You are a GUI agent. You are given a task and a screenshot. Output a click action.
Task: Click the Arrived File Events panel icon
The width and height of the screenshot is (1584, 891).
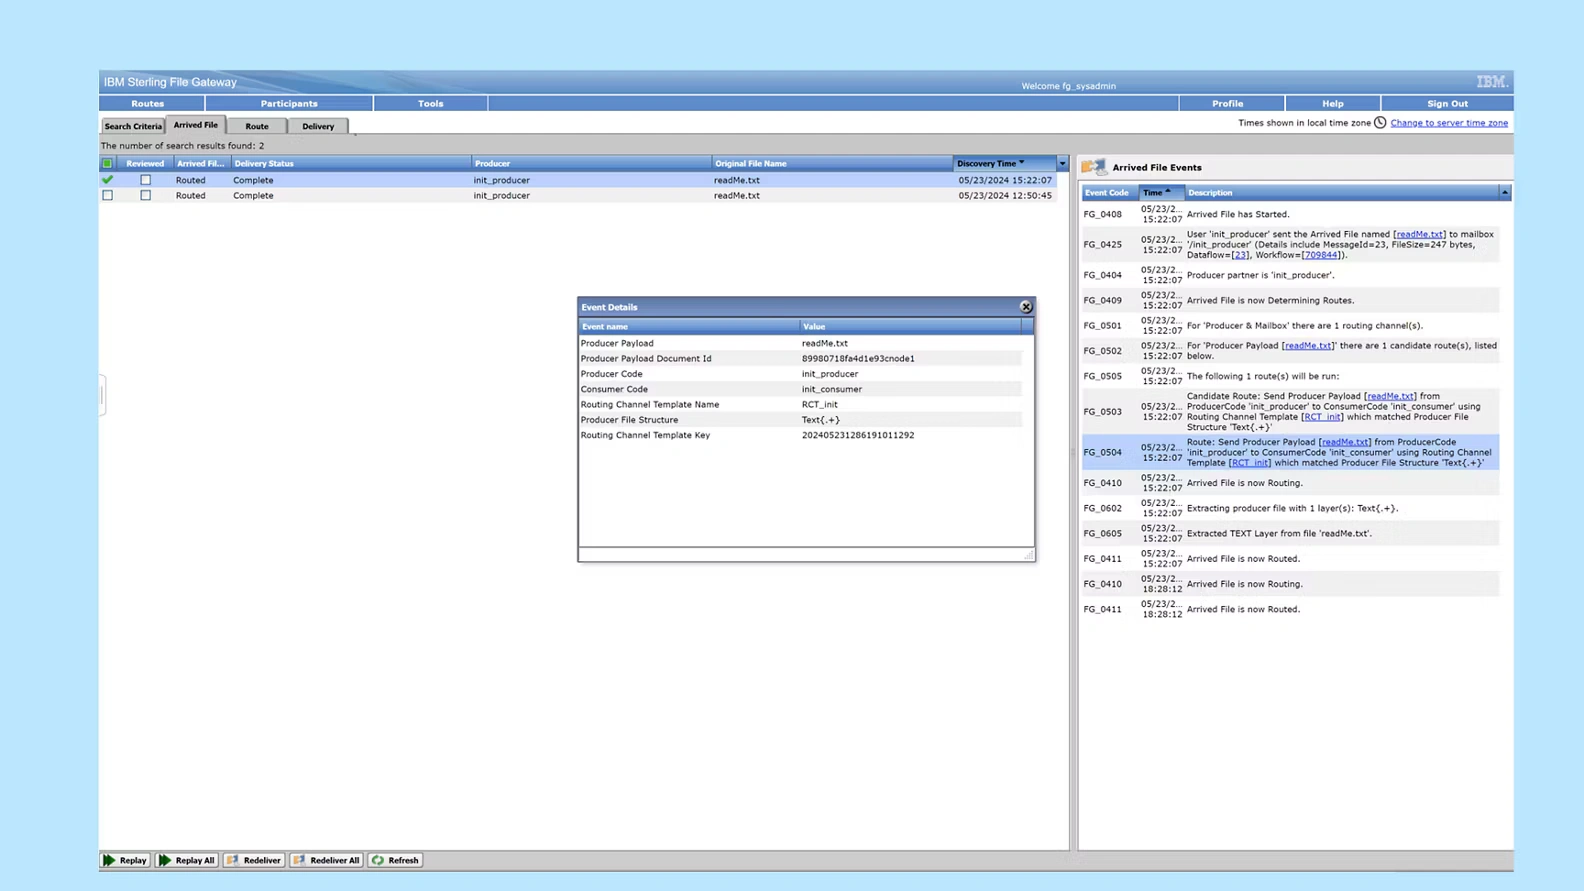(1094, 167)
